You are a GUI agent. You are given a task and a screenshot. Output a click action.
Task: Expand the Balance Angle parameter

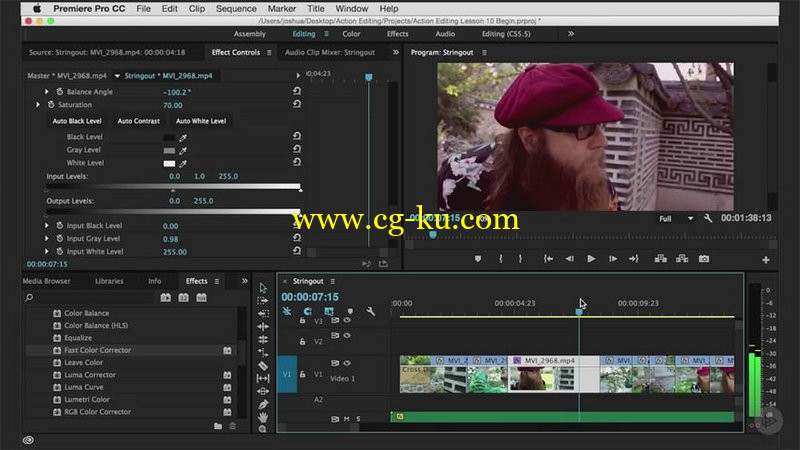pos(46,92)
